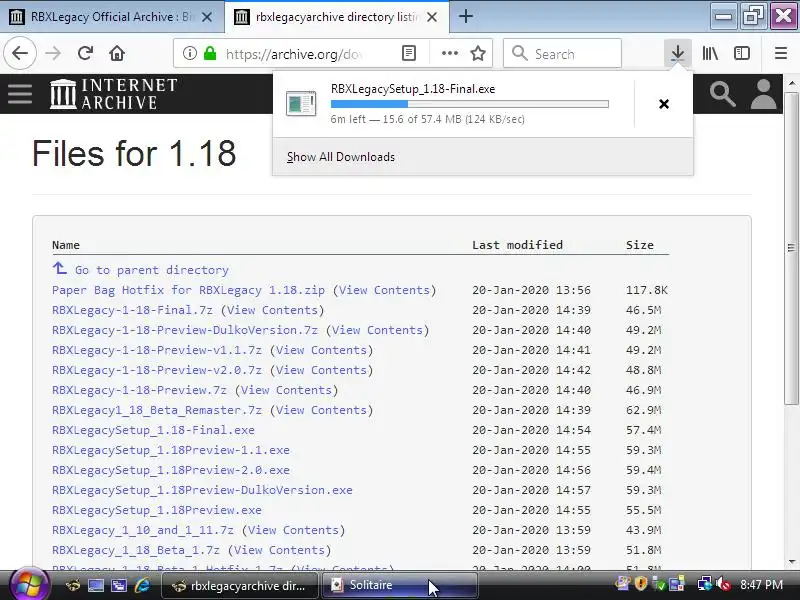The height and width of the screenshot is (600, 800).
Task: Go back to the previous page
Action: coord(20,53)
